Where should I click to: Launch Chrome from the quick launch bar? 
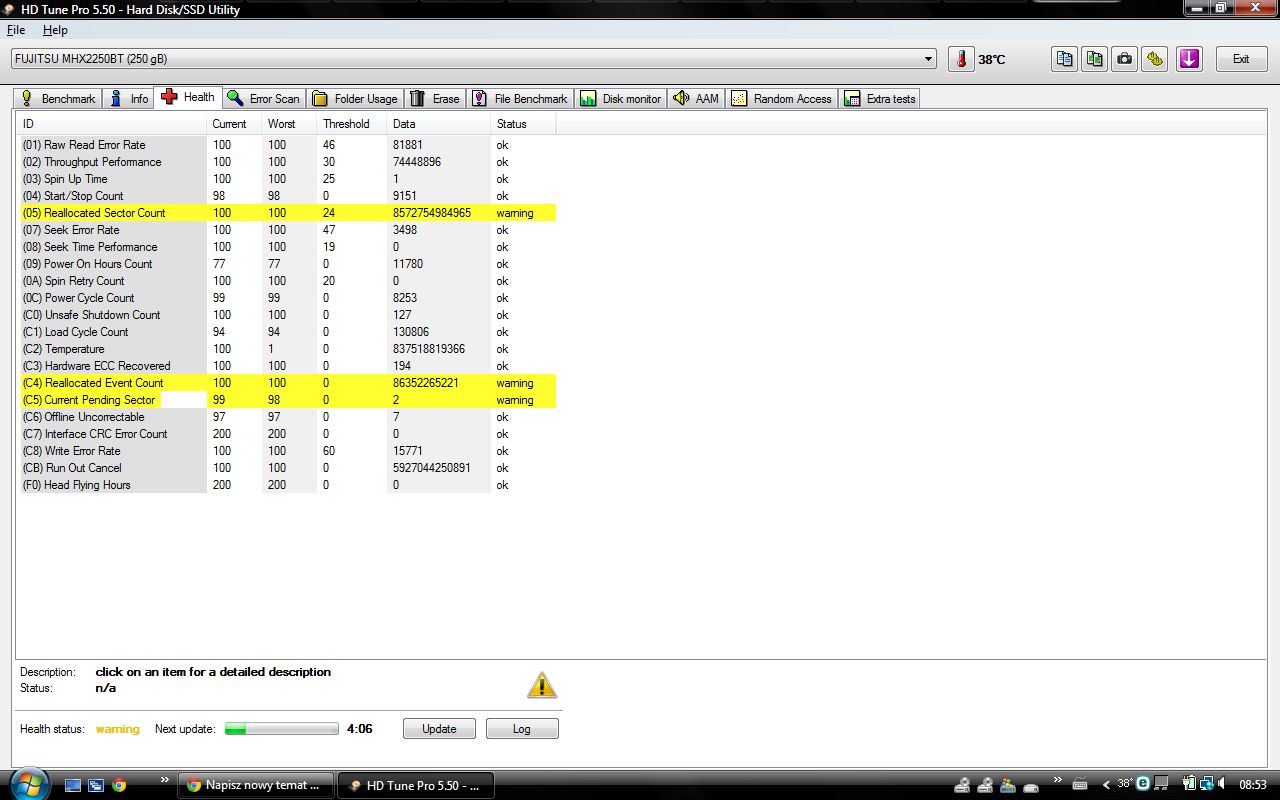click(x=119, y=785)
